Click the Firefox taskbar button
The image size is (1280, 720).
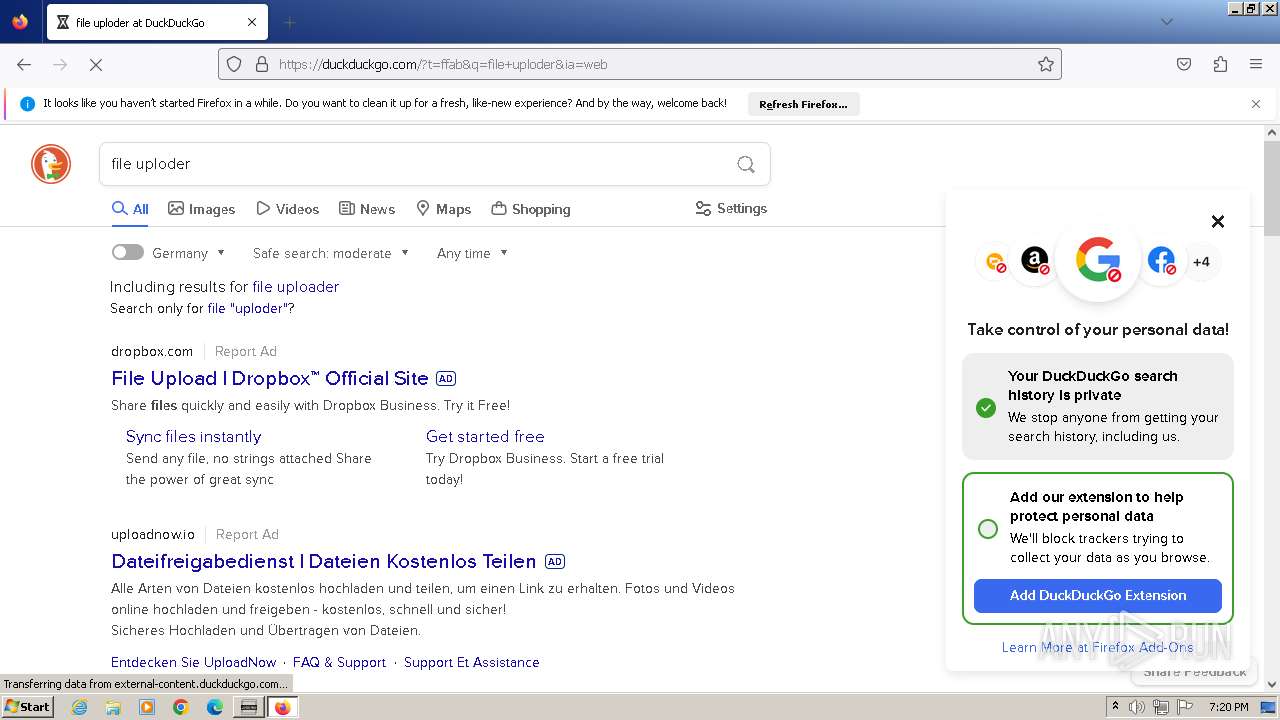pos(282,707)
